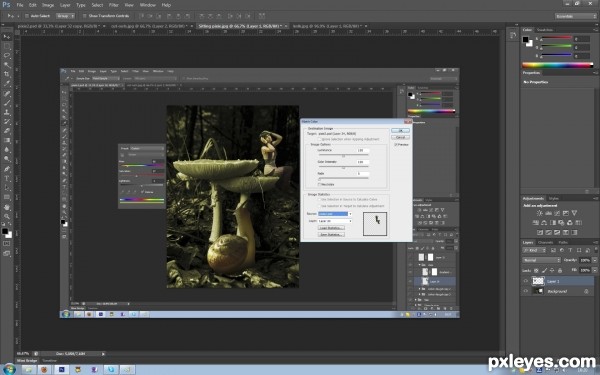Toggle Quick Mask mode in the toolbox
The width and height of the screenshot is (600, 375).
[x=7, y=243]
